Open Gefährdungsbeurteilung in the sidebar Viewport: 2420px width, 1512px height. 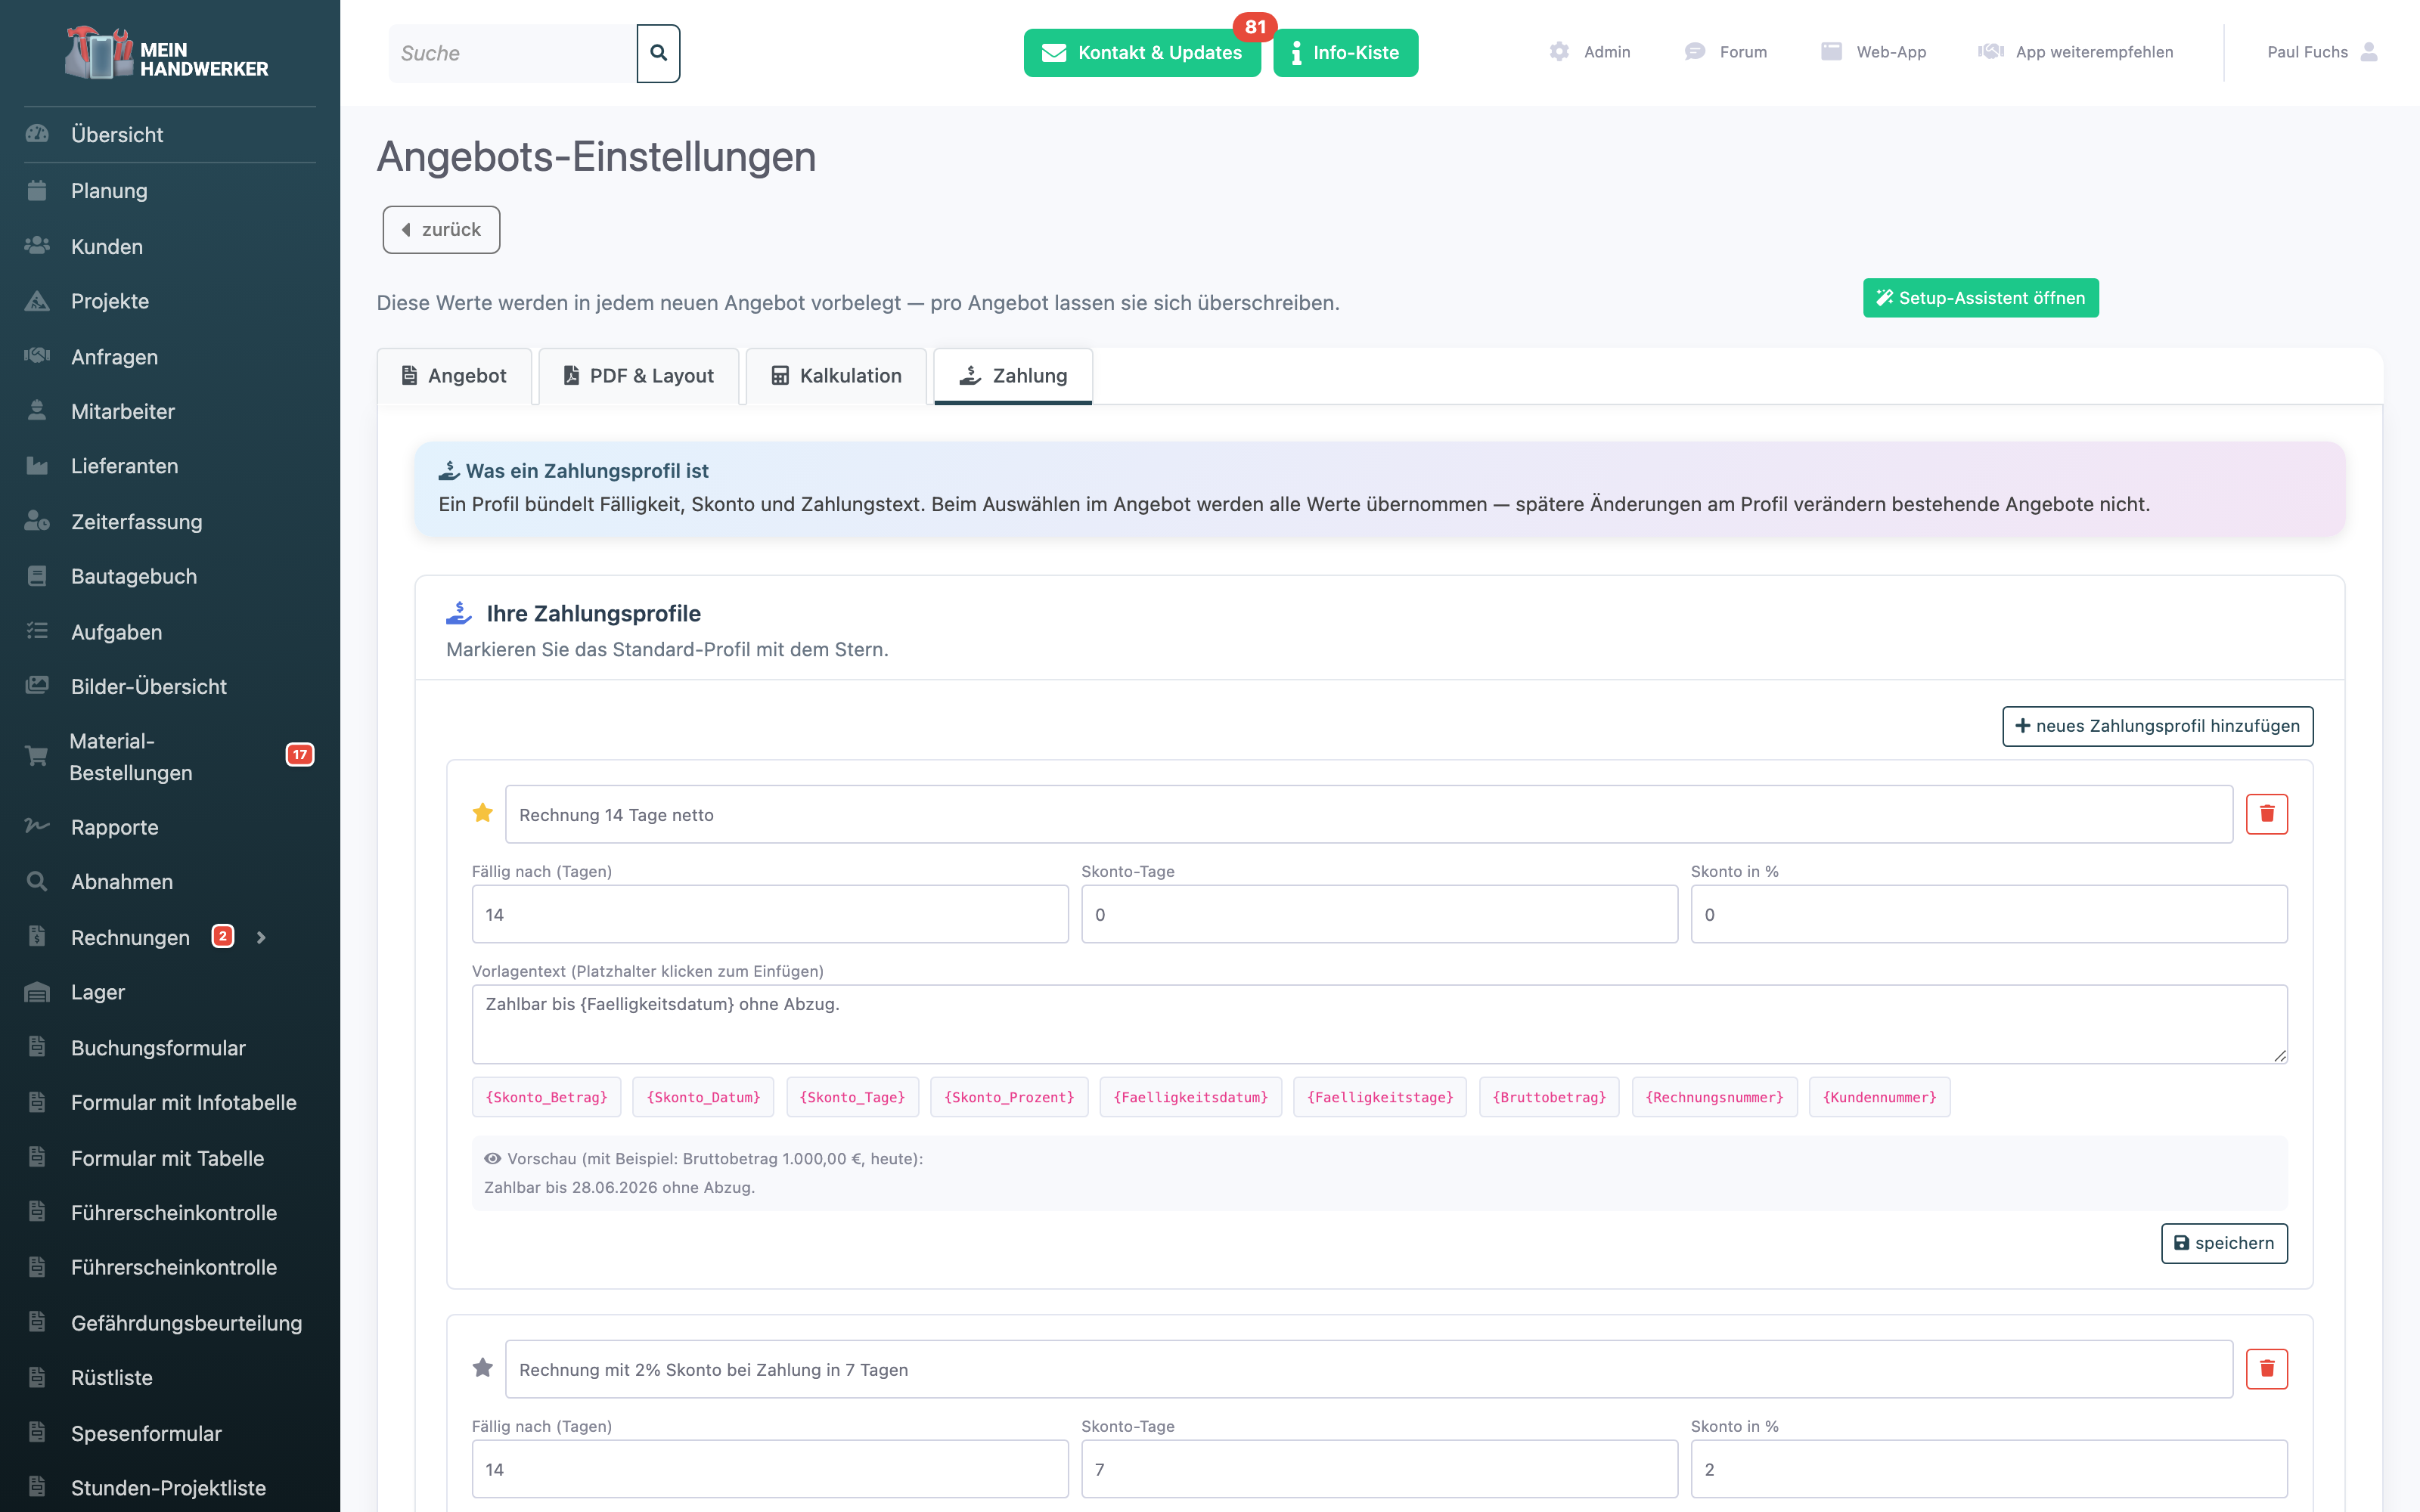(x=186, y=1323)
